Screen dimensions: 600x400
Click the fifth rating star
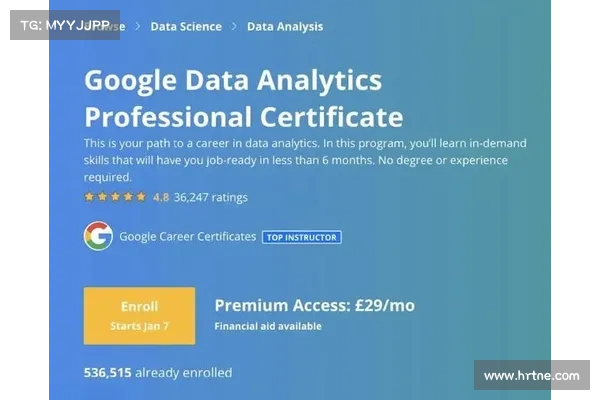pyautogui.click(x=141, y=197)
